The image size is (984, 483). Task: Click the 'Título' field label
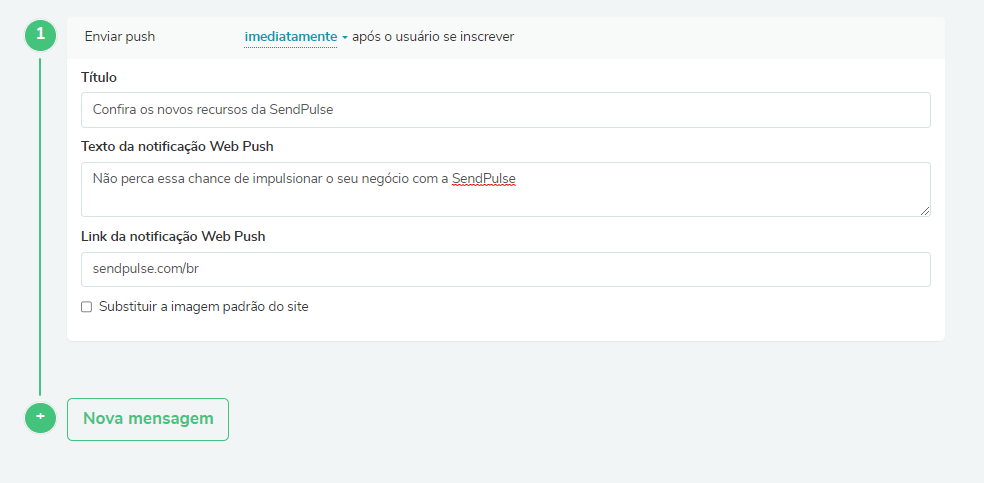coord(99,77)
